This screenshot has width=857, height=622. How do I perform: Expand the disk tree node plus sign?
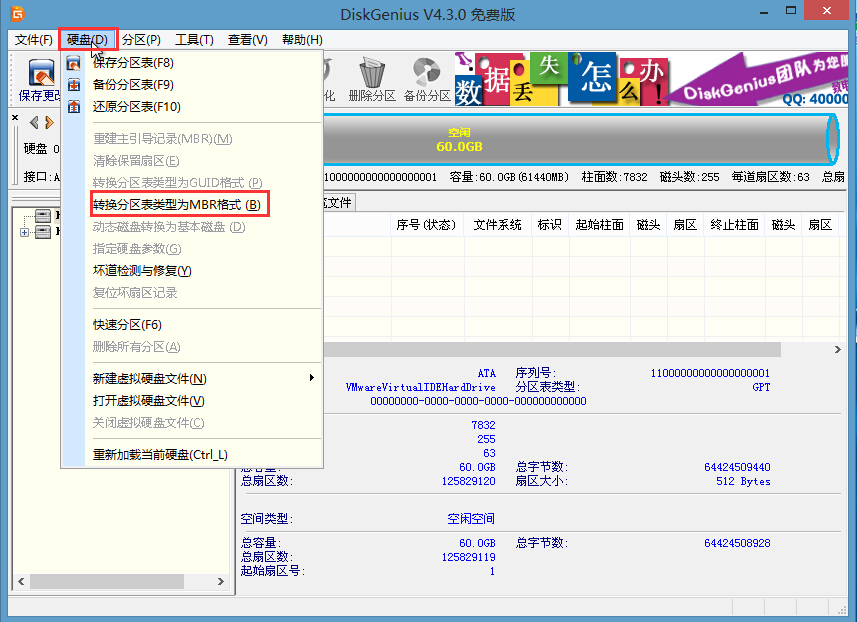(x=25, y=232)
